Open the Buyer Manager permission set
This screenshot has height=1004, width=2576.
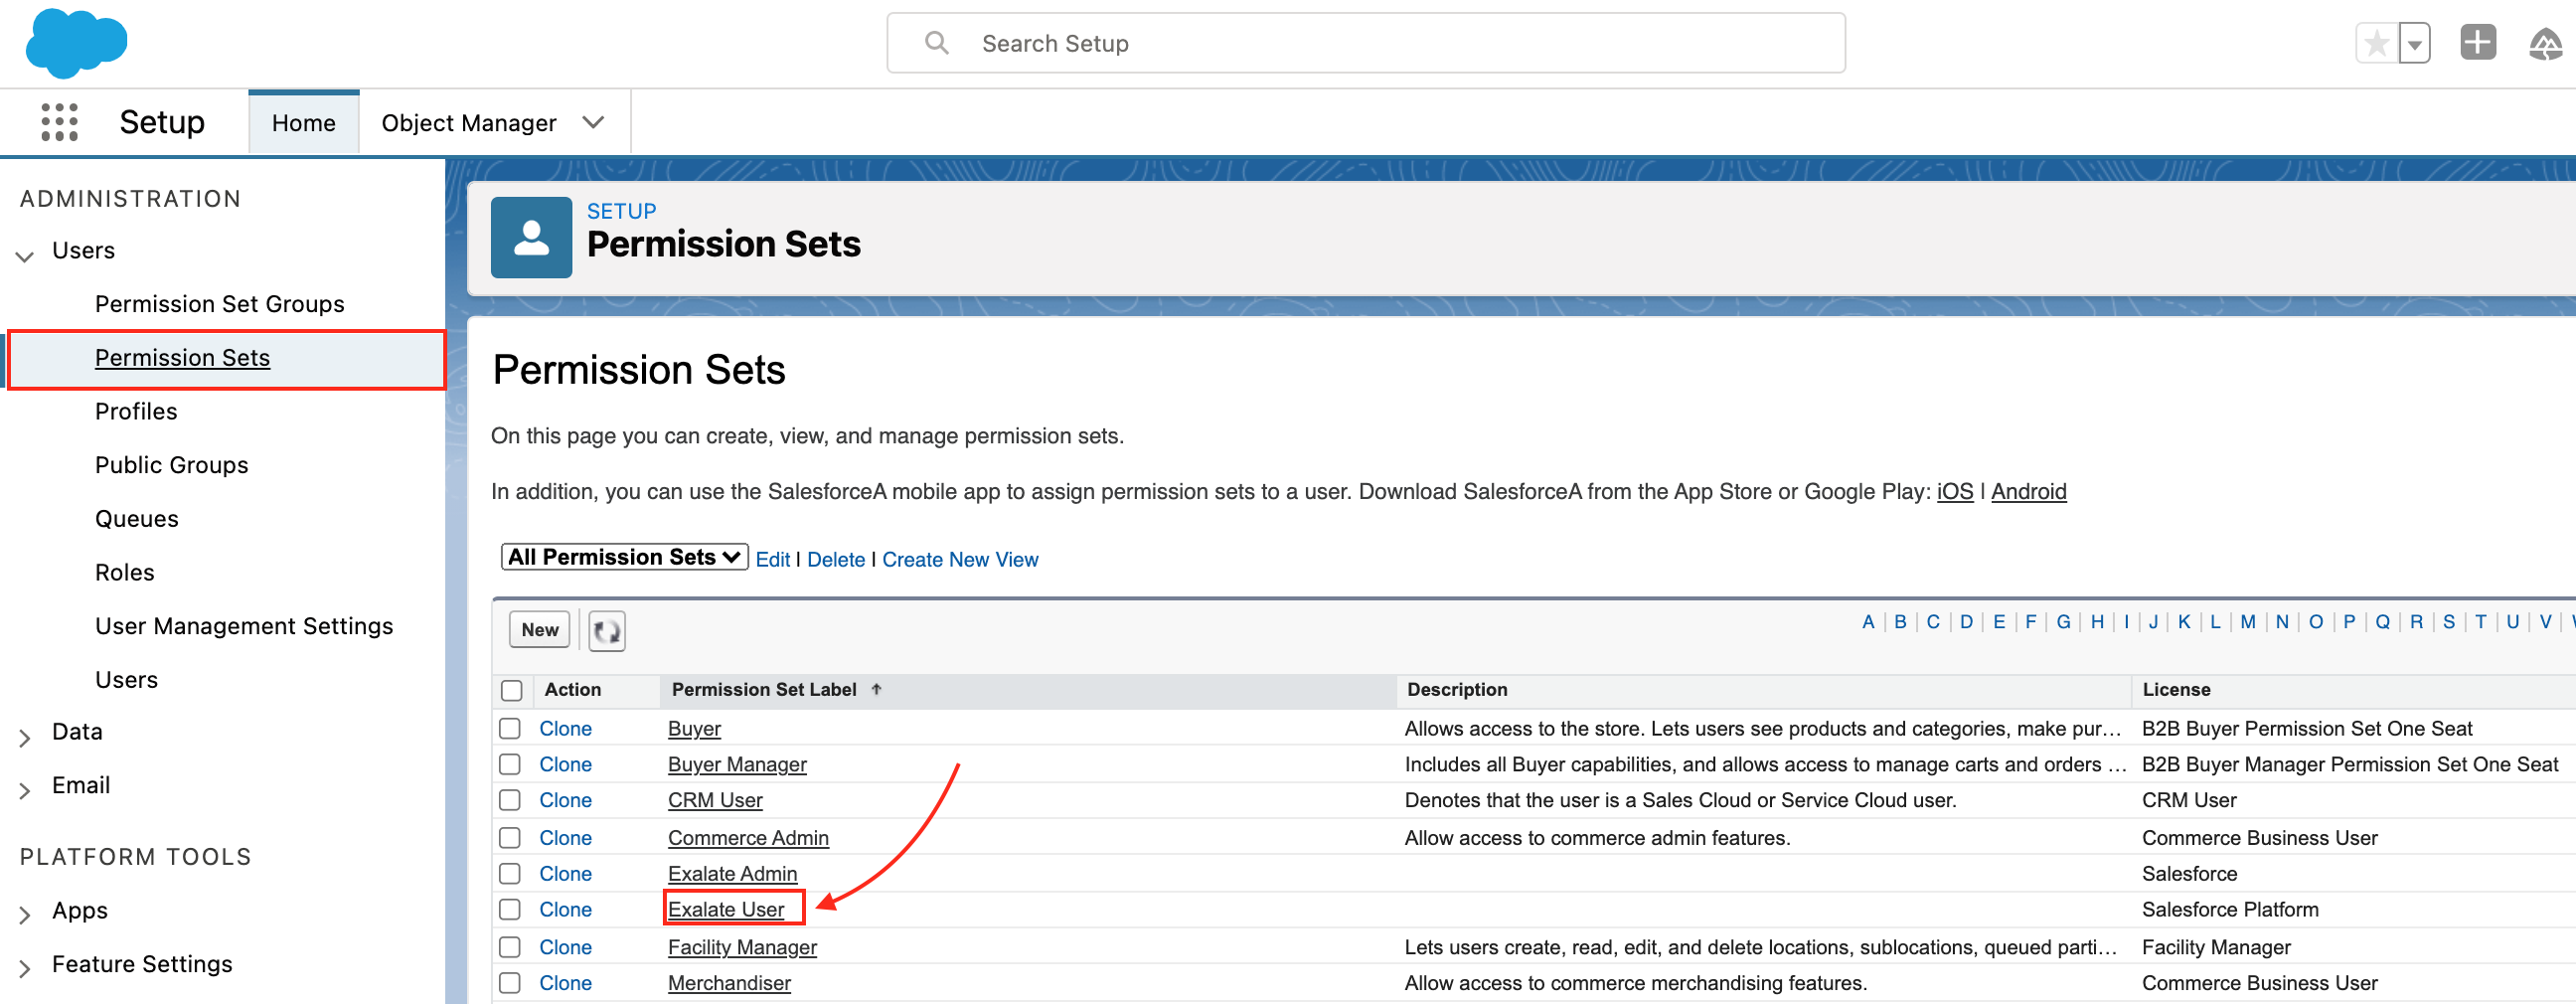click(737, 764)
